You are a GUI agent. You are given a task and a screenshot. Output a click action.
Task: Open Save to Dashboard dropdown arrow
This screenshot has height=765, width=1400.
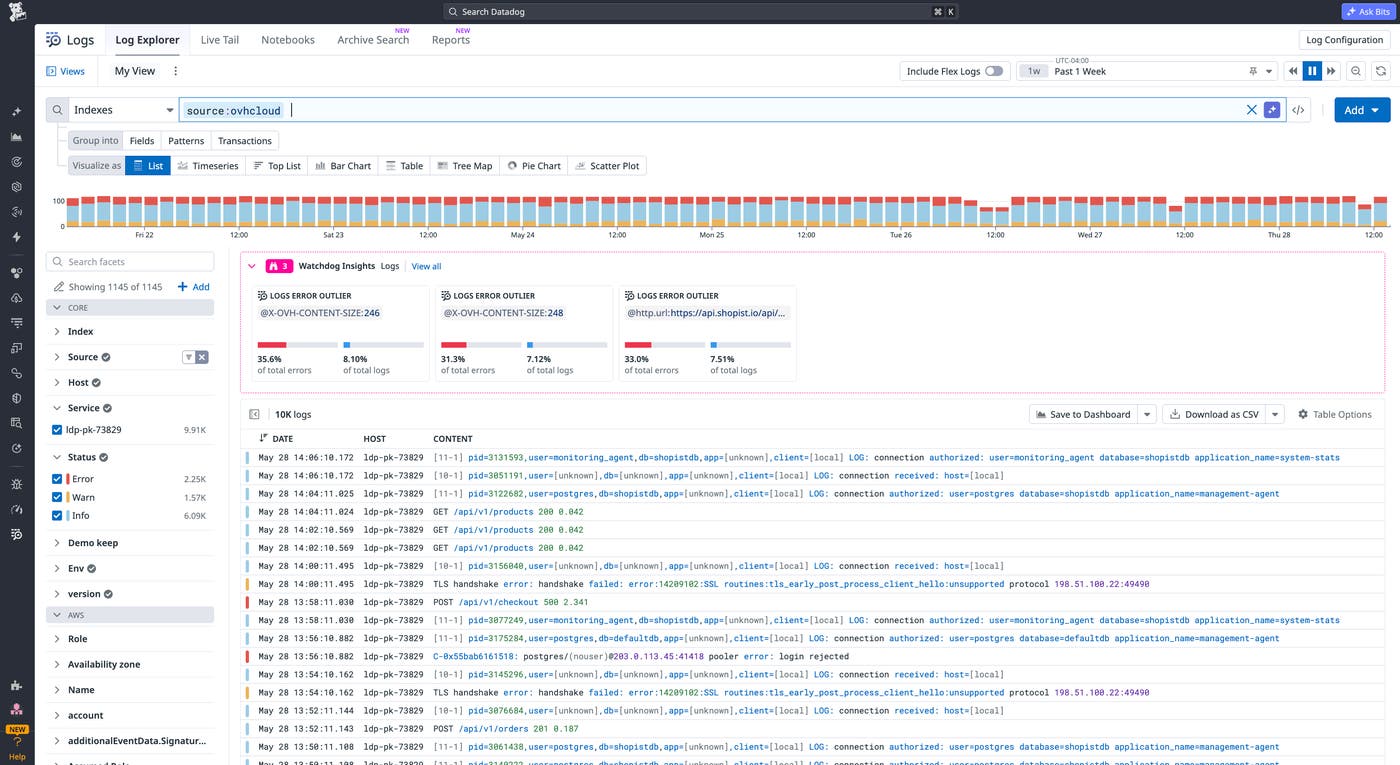coord(1147,414)
